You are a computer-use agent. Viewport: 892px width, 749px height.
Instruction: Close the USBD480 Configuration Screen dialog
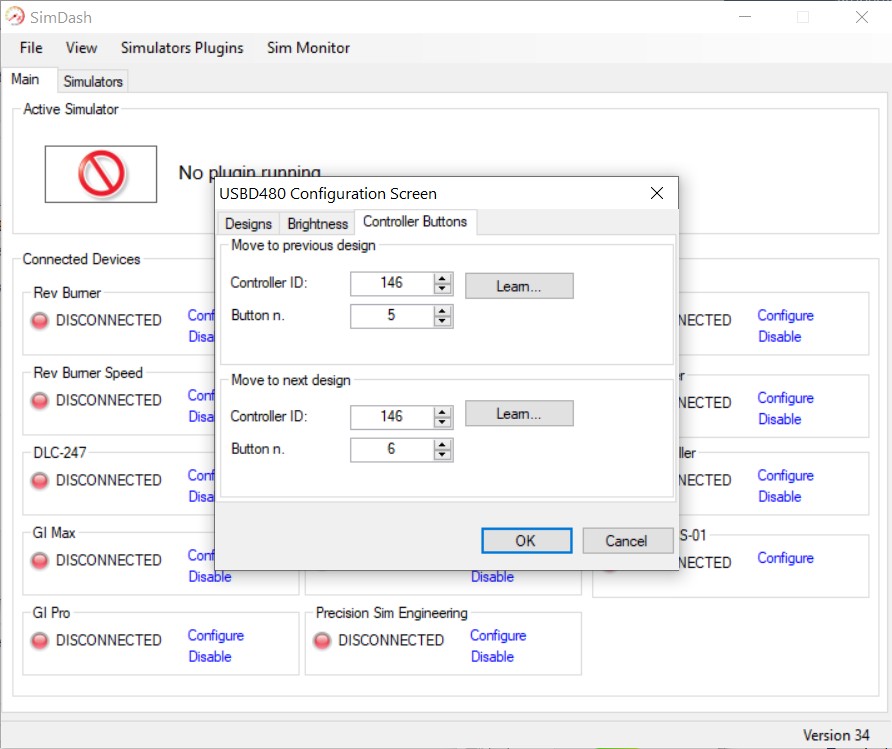tap(657, 193)
